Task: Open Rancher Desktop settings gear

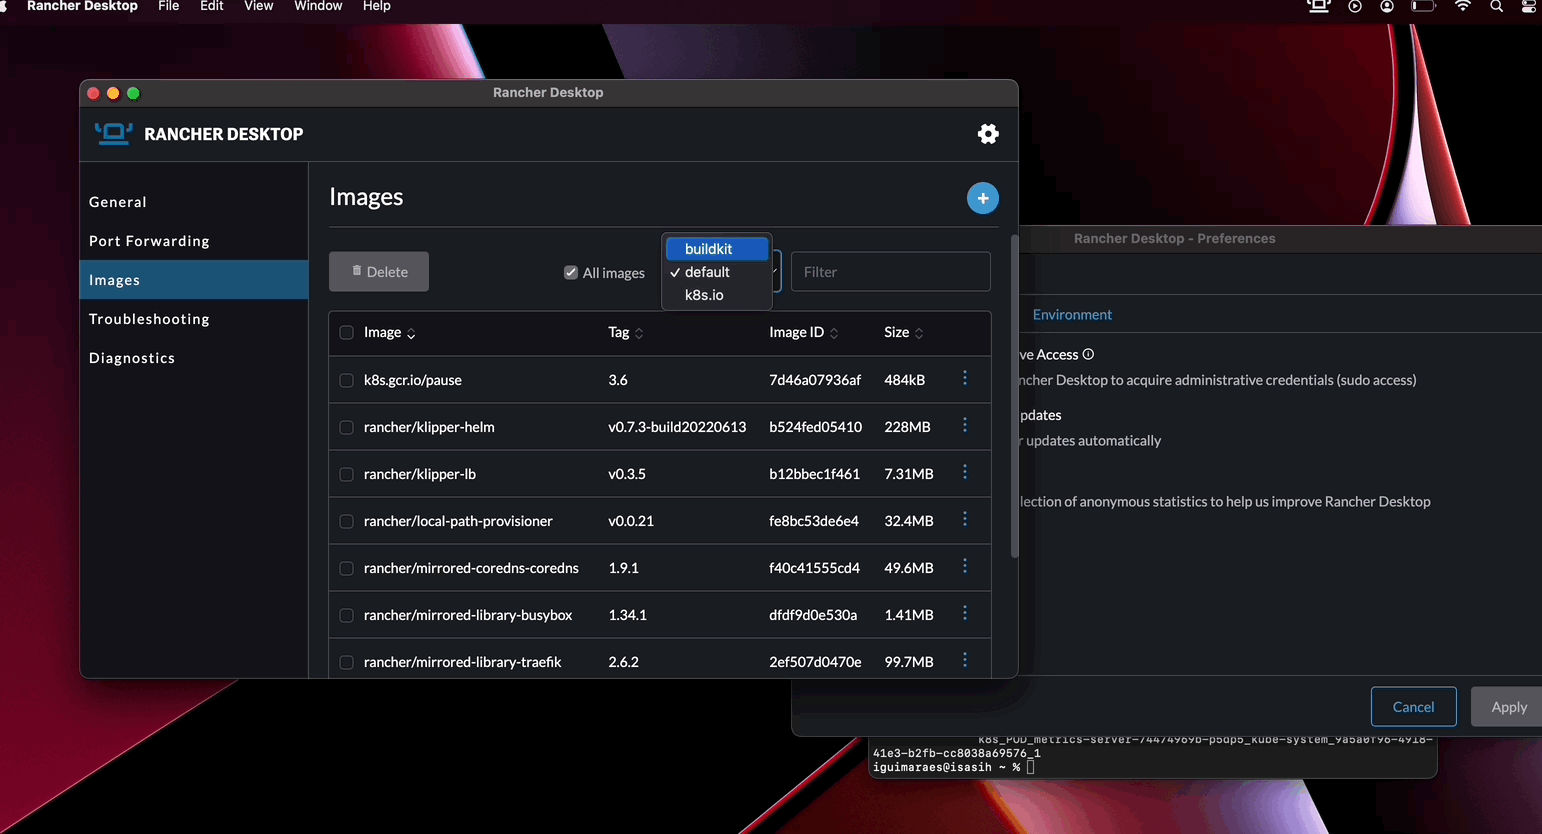Action: pos(988,133)
